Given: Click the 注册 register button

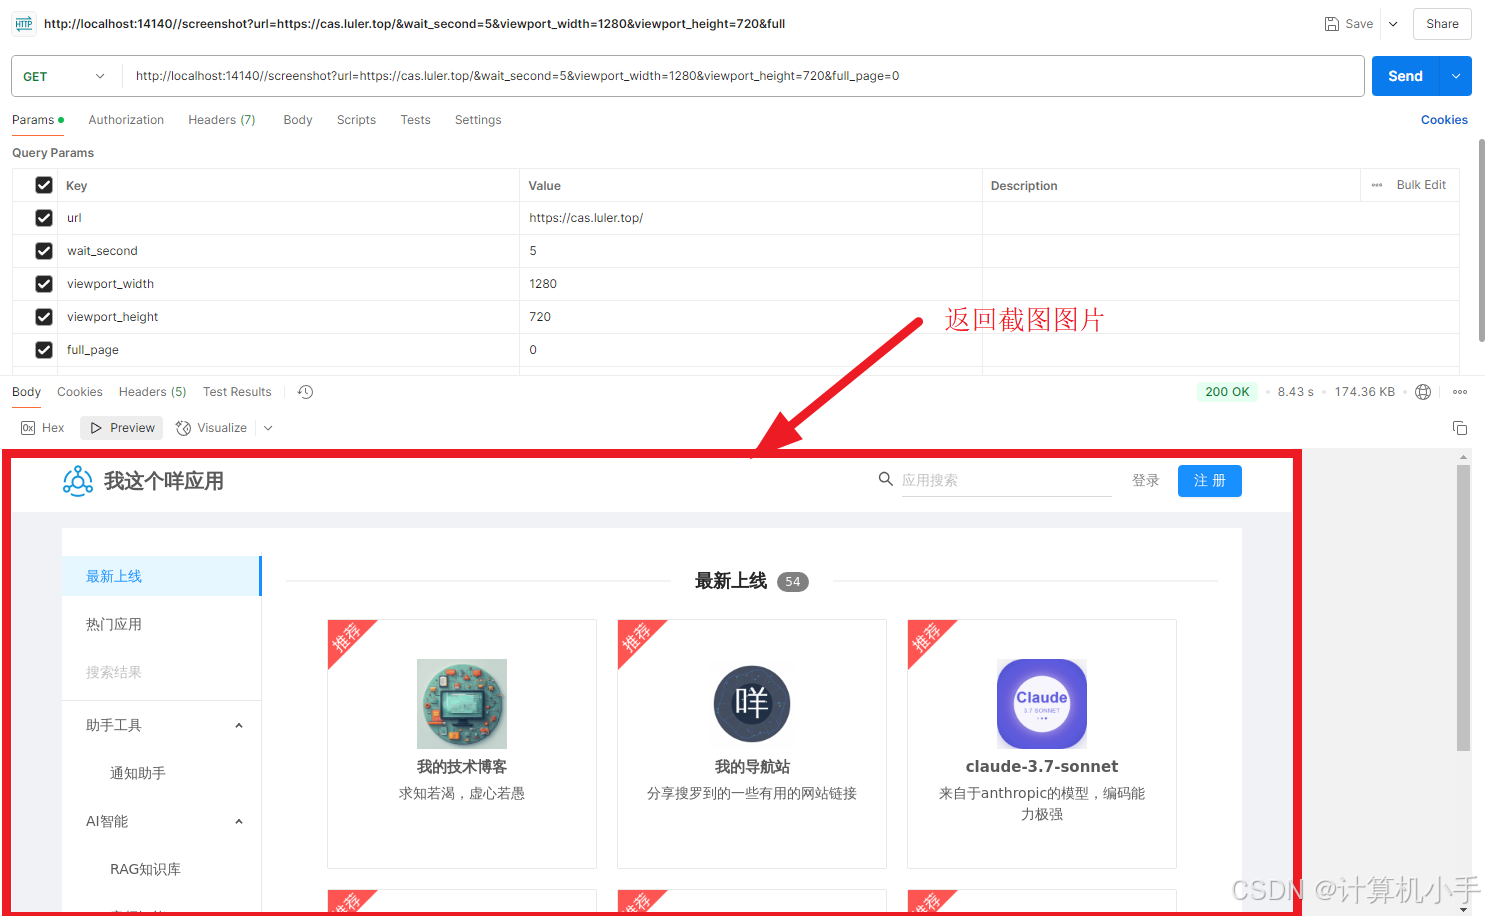Looking at the screenshot, I should click(x=1209, y=481).
